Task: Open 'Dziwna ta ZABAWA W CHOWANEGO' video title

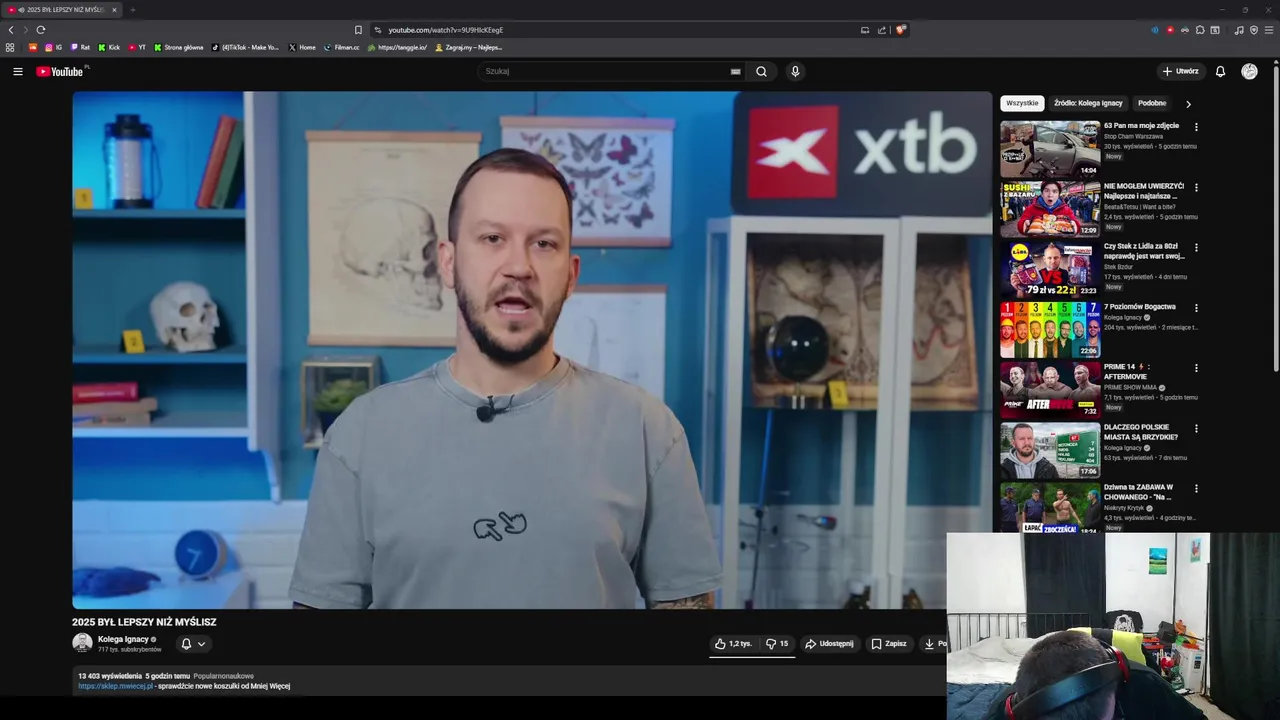Action: (x=1139, y=492)
